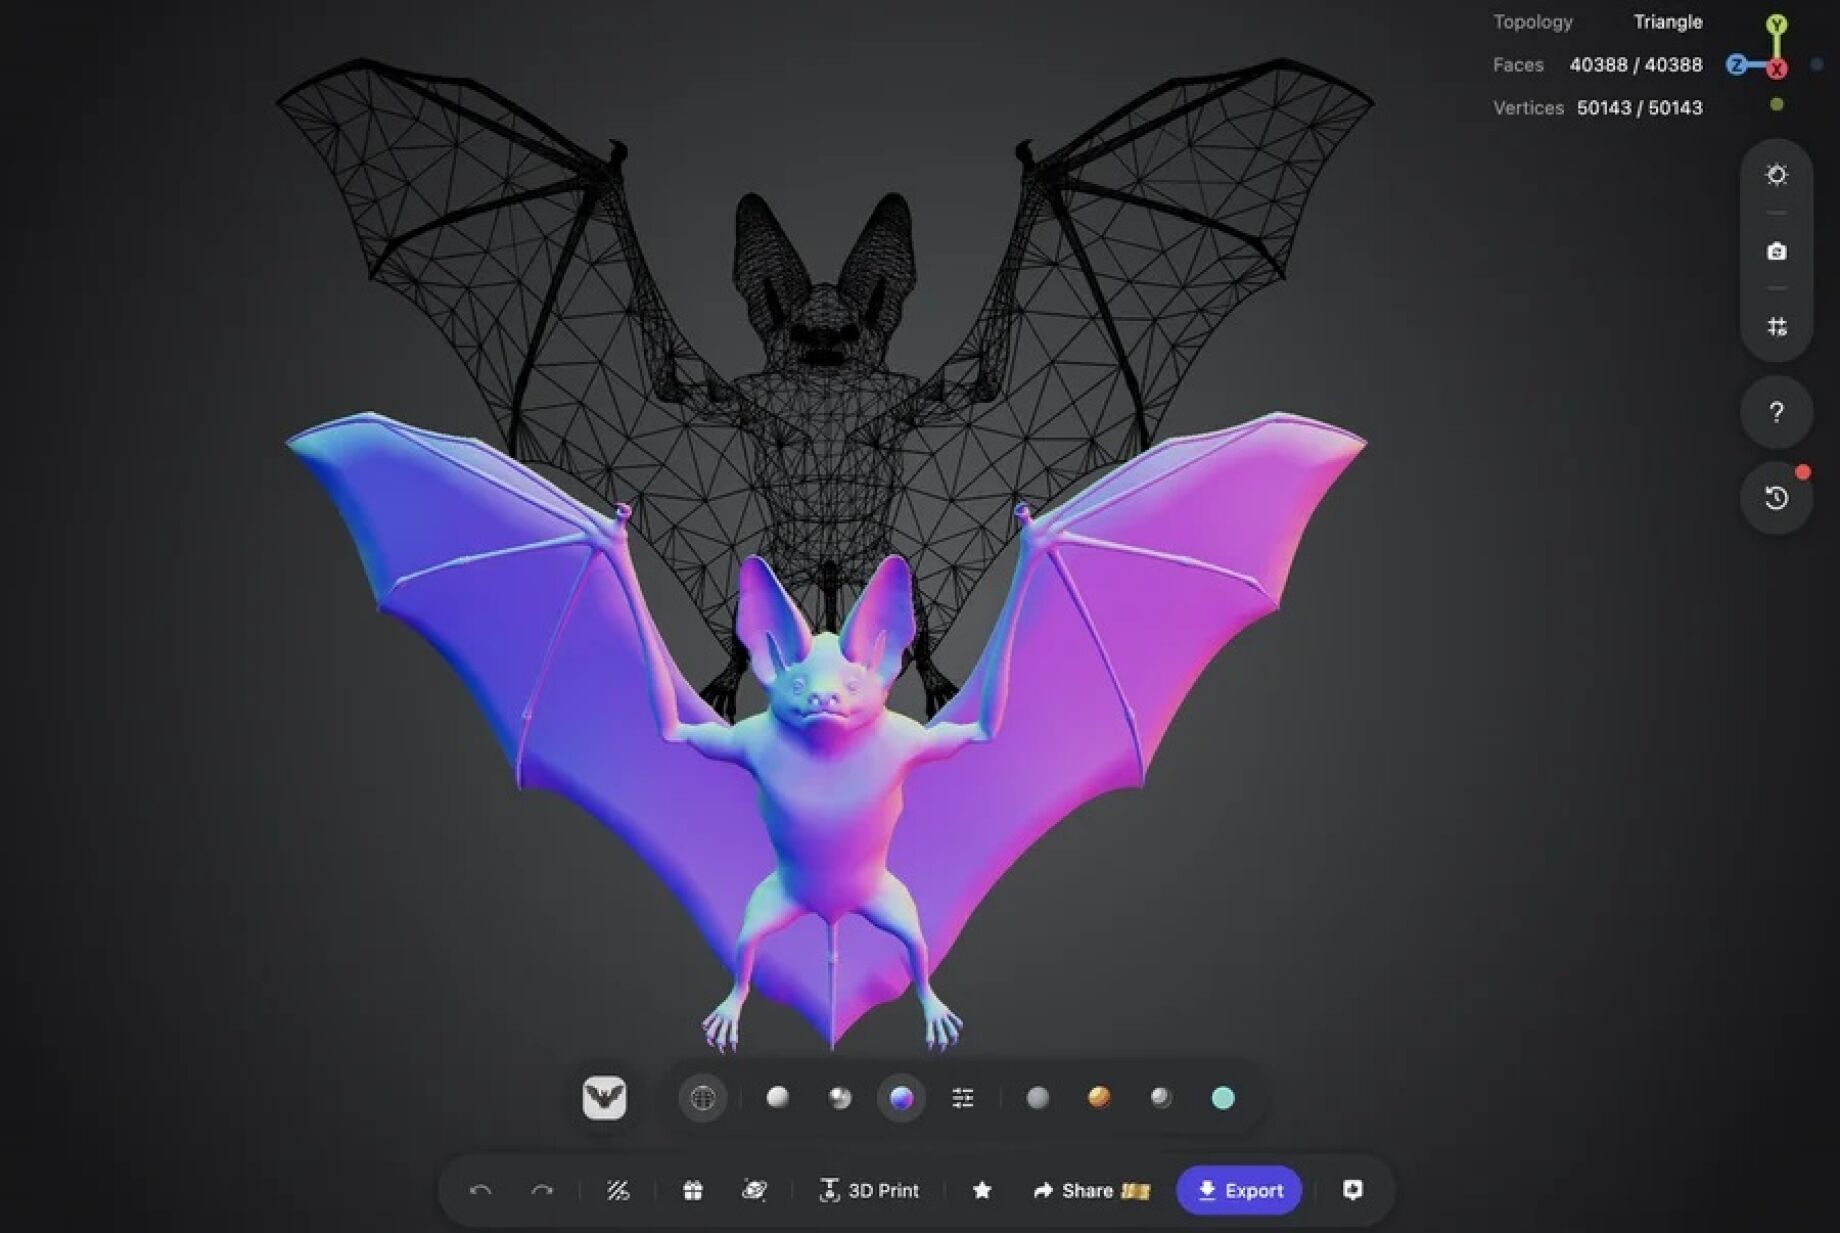The image size is (1840, 1233).
Task: Toggle wireframe view globe icon
Action: click(703, 1098)
